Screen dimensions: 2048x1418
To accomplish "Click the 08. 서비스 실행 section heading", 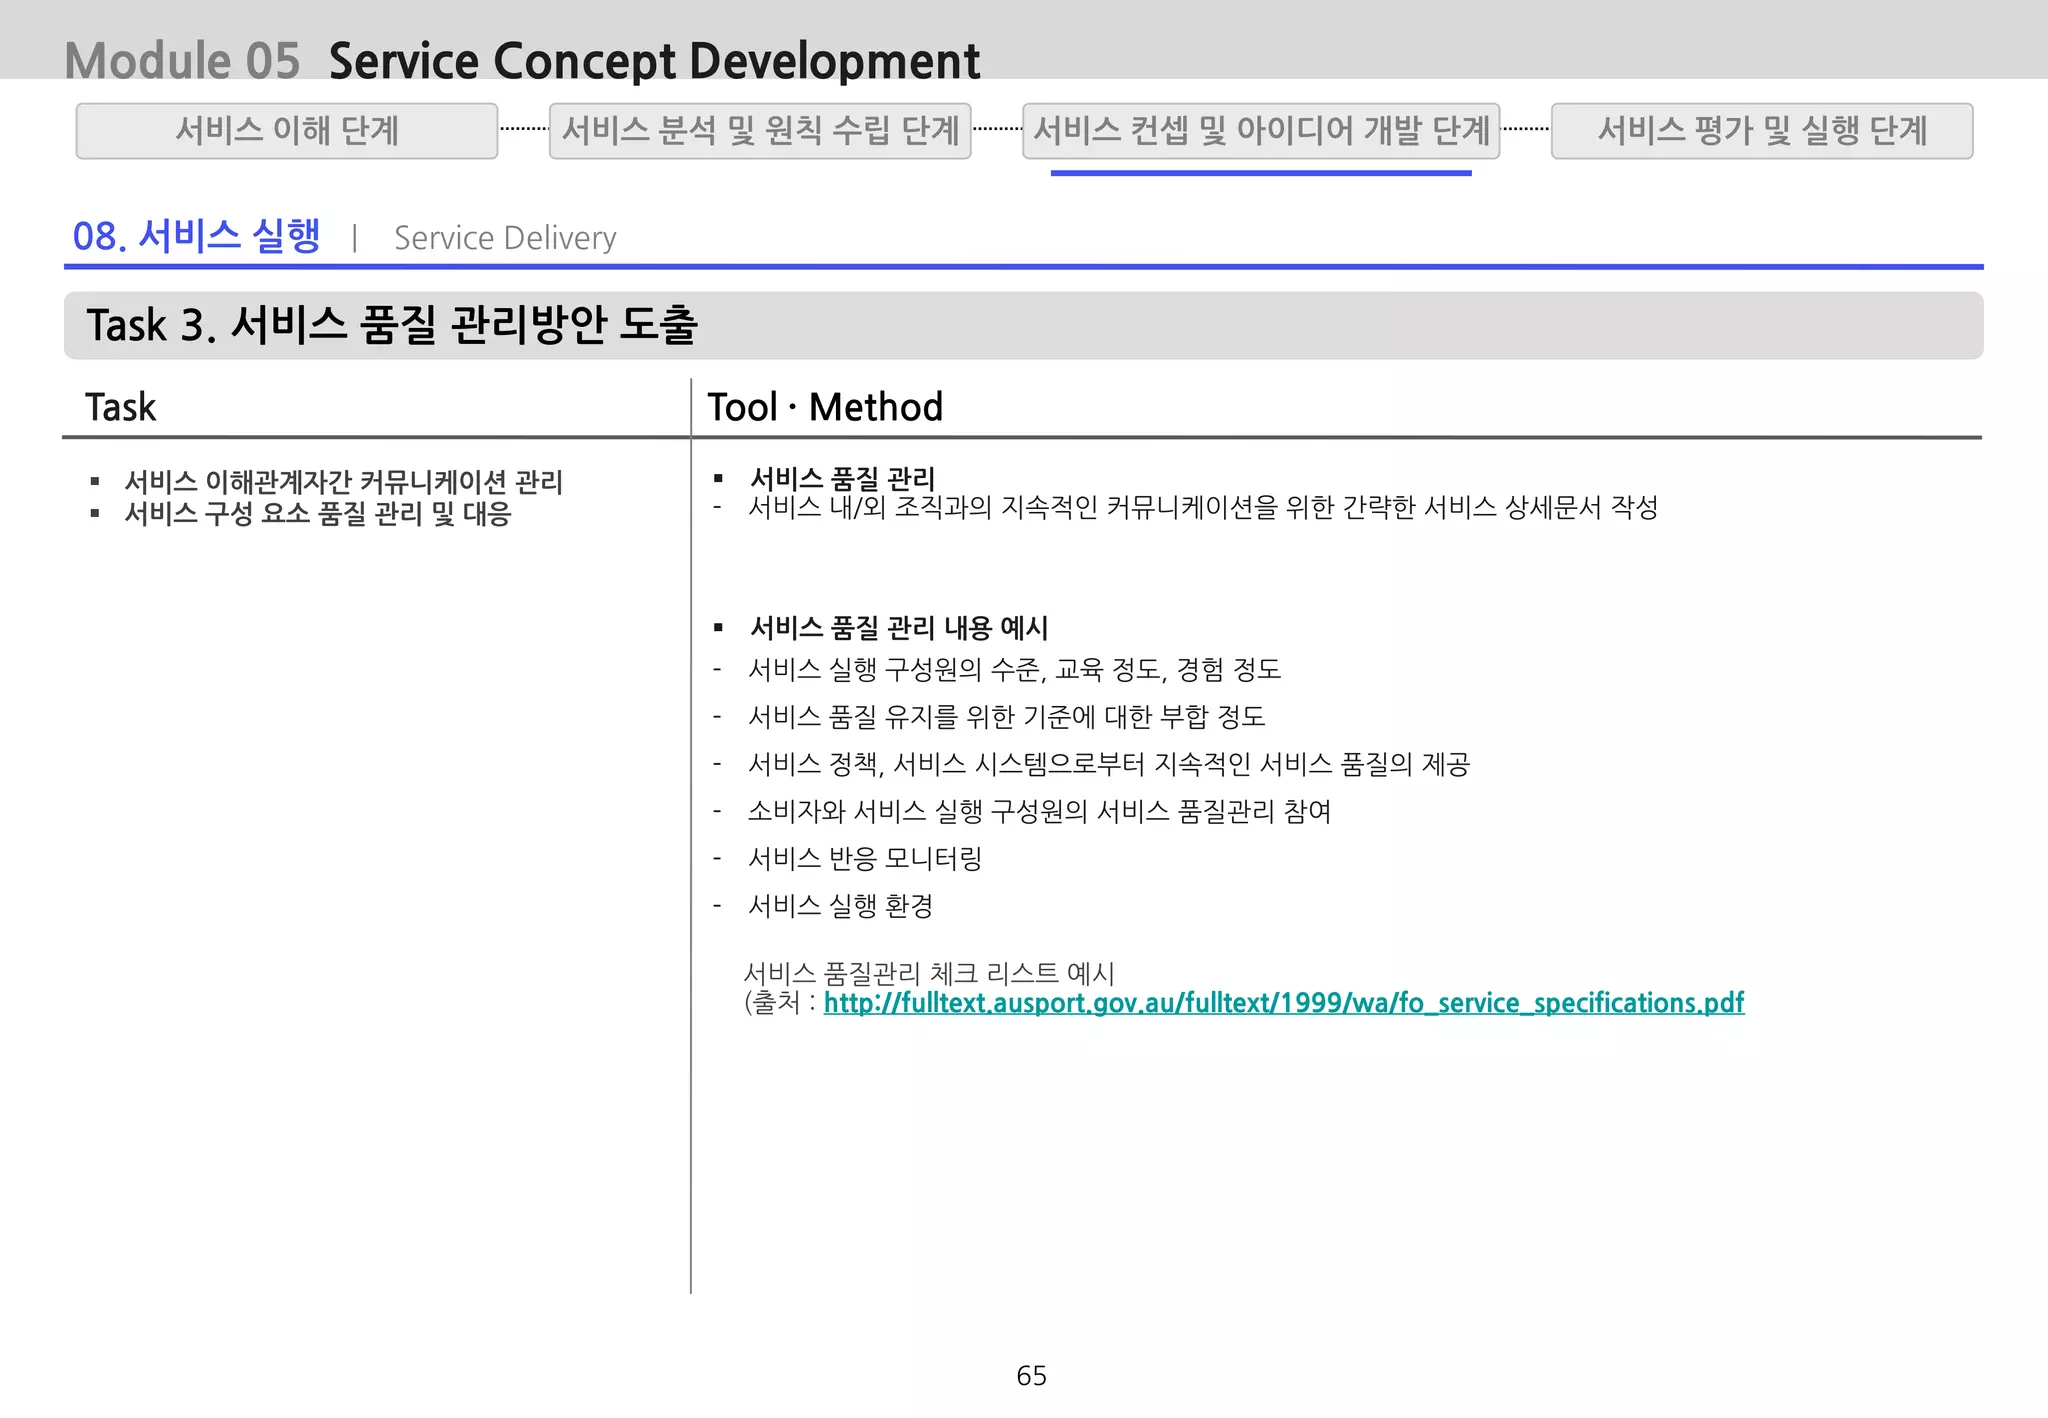I will (x=197, y=236).
